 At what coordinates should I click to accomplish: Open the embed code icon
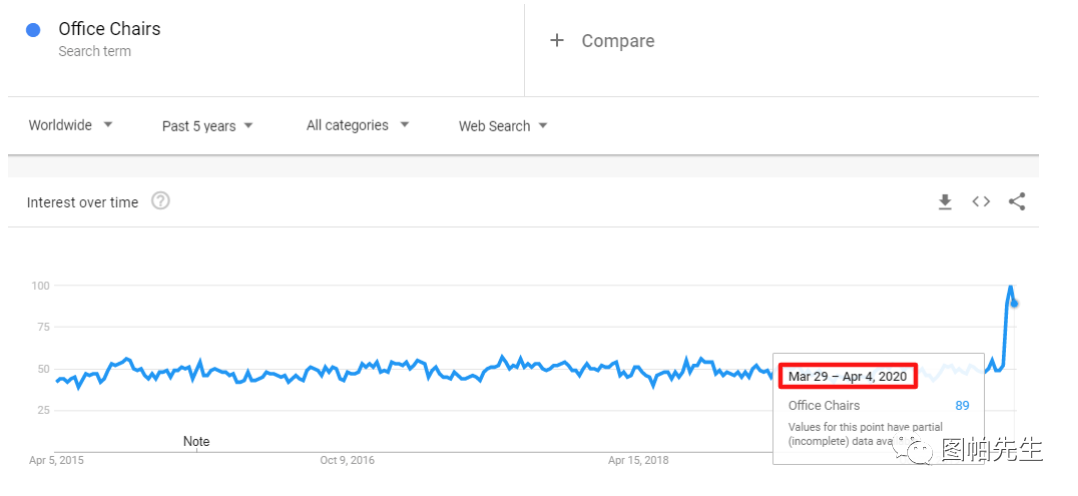pyautogui.click(x=981, y=202)
